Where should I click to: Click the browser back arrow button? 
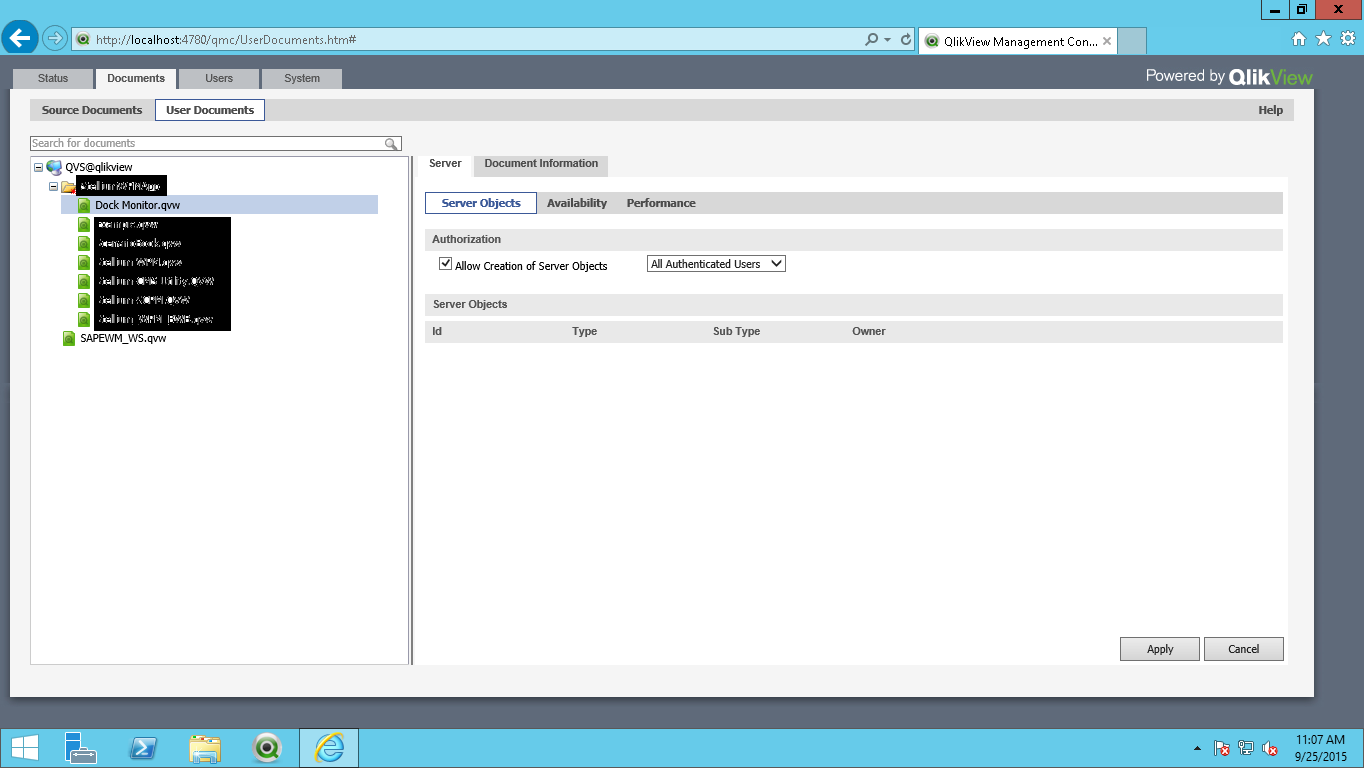click(x=20, y=39)
